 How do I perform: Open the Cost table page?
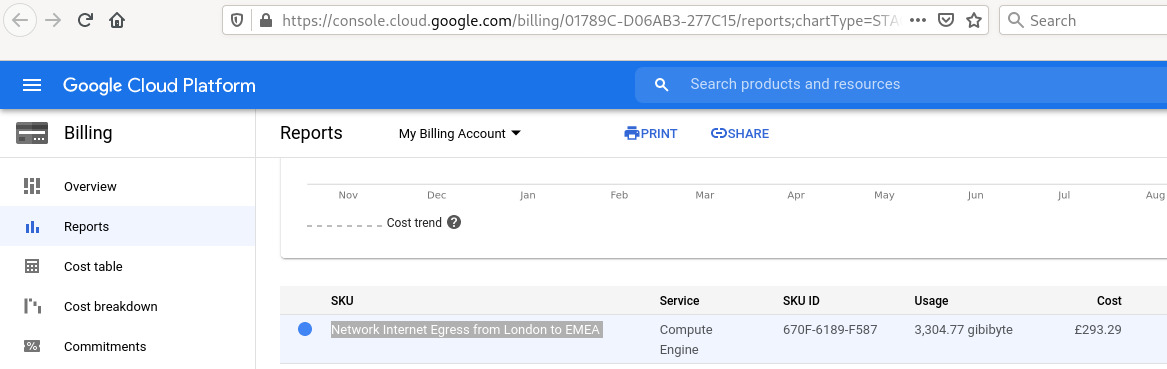click(128, 266)
